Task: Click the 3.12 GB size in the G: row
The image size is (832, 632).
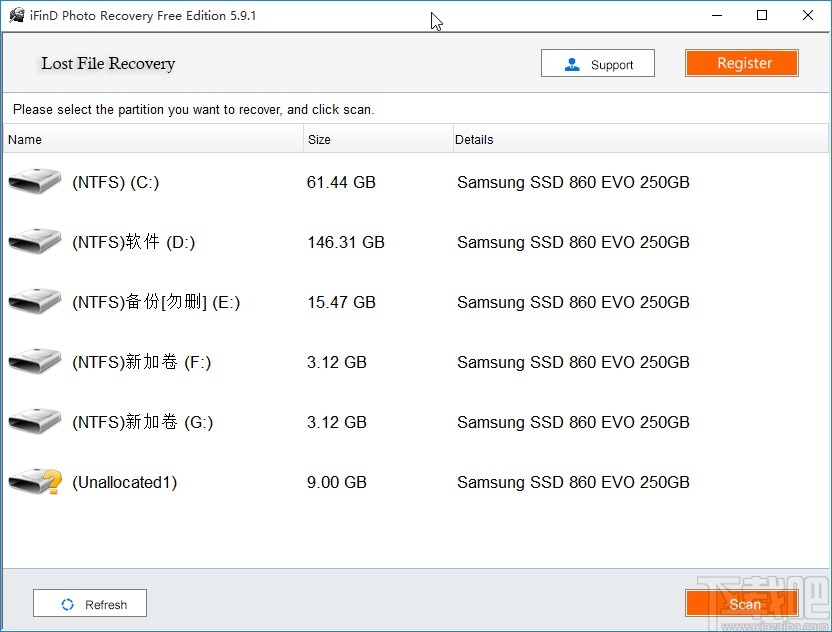Action: click(337, 422)
